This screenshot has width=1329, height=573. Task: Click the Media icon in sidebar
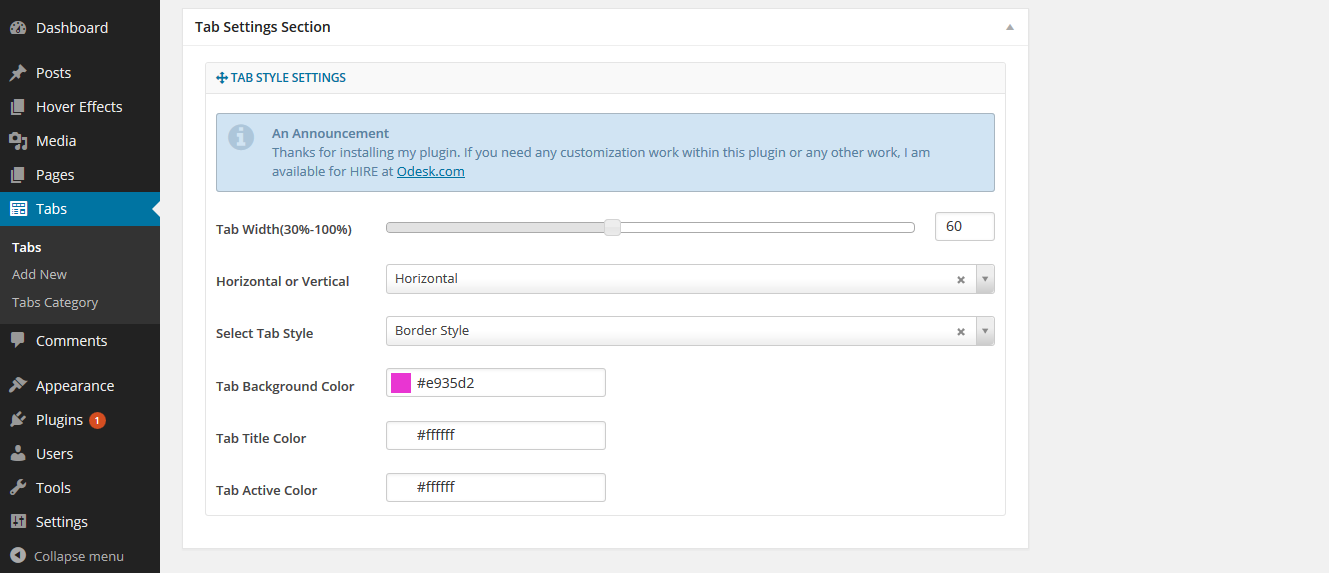[18, 141]
